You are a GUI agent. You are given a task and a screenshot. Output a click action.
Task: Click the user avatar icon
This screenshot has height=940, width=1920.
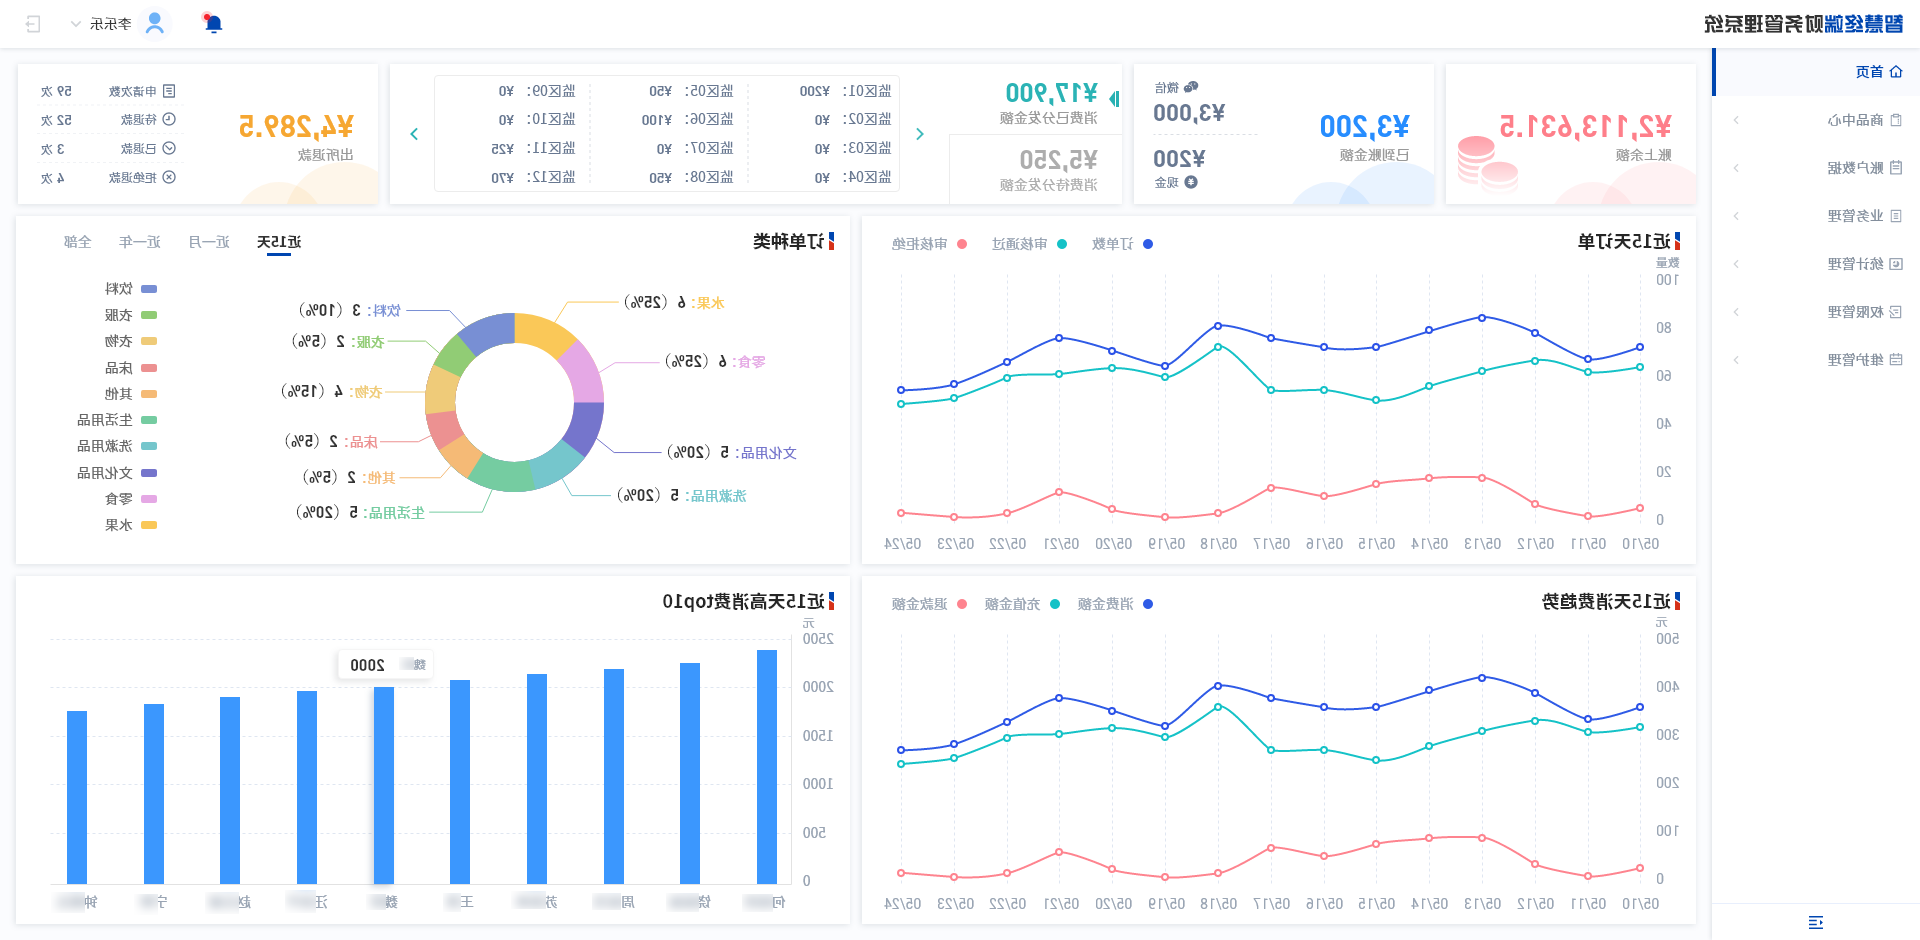(x=155, y=23)
